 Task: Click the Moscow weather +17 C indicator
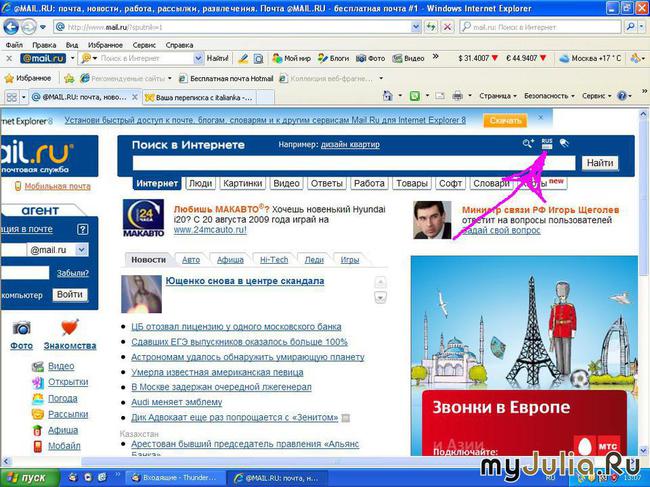click(x=590, y=58)
